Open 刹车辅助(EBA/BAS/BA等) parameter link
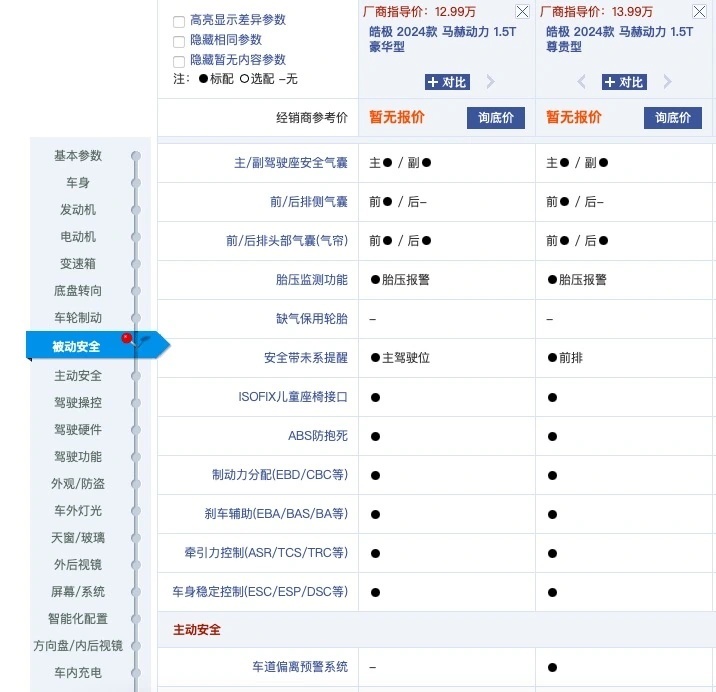This screenshot has width=716, height=692. pyautogui.click(x=276, y=513)
